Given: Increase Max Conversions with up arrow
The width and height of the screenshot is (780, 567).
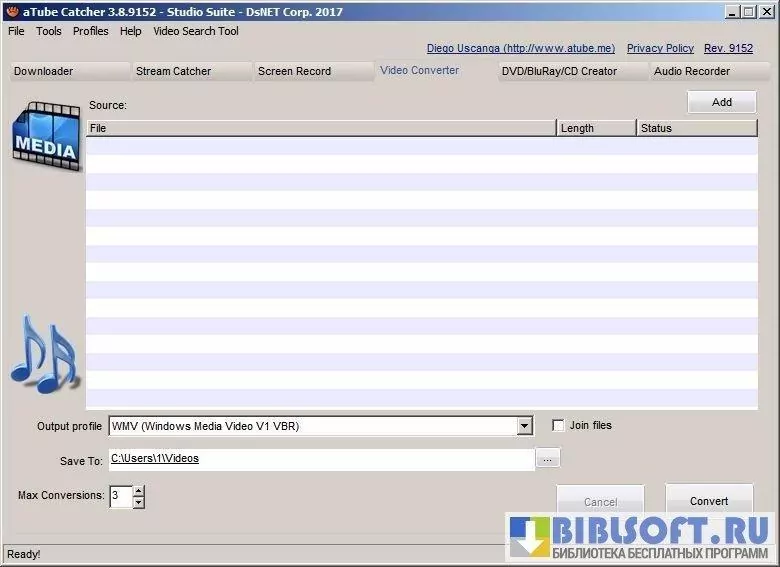Looking at the screenshot, I should (138, 490).
